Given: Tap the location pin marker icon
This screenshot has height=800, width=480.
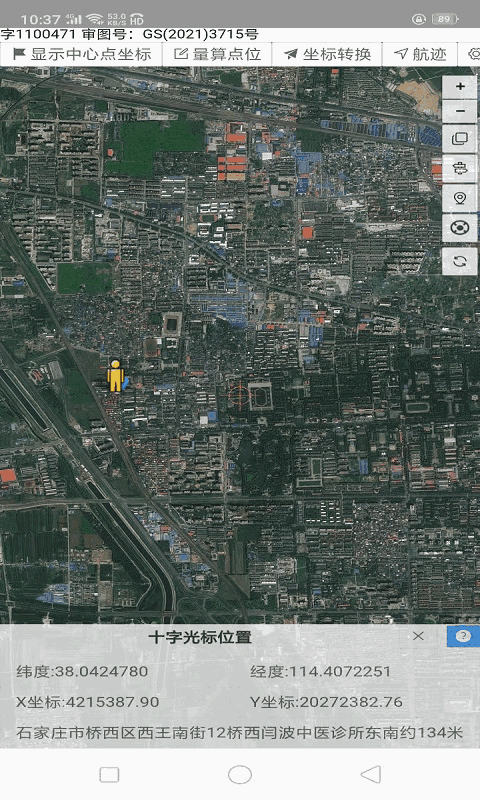Looking at the screenshot, I should [460, 197].
